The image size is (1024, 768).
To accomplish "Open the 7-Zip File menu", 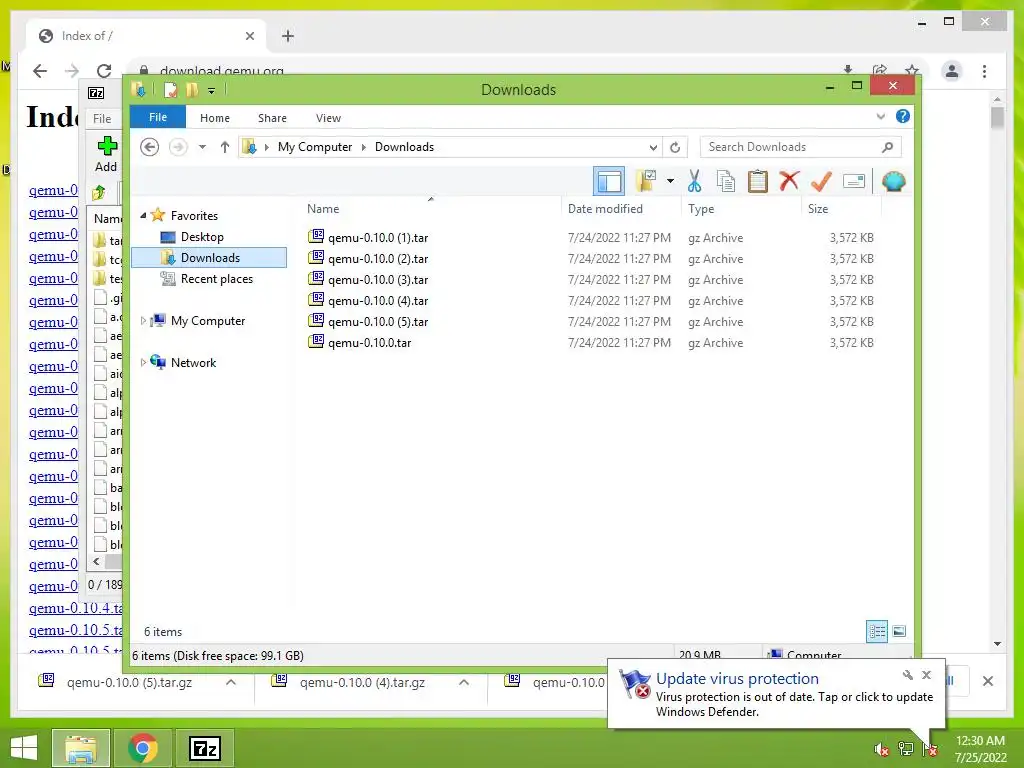I will (102, 119).
